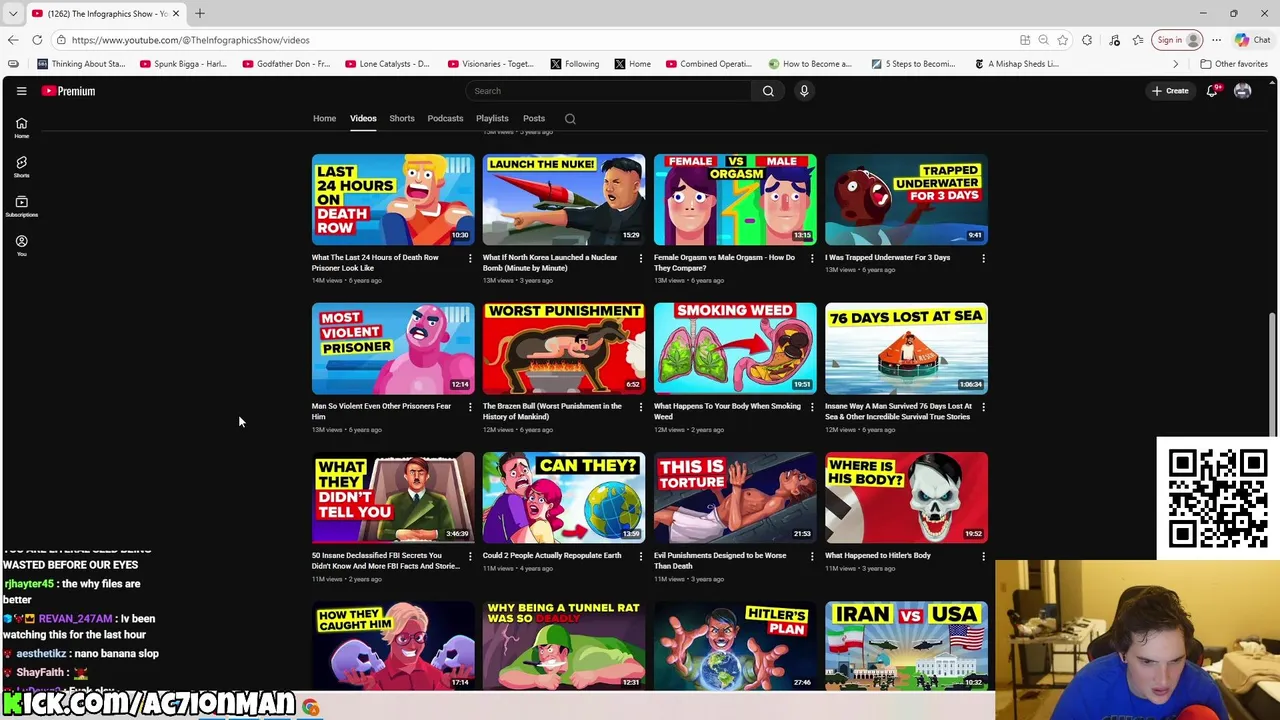Open the media control music note icon
The image size is (1280, 720).
[x=1115, y=40]
